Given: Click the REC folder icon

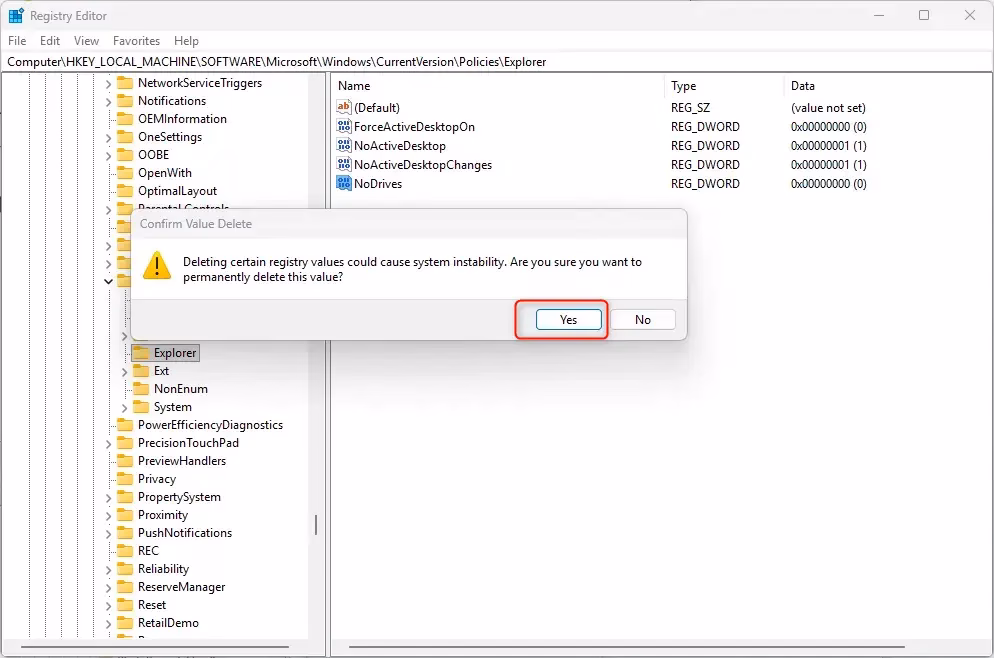Looking at the screenshot, I should [128, 550].
